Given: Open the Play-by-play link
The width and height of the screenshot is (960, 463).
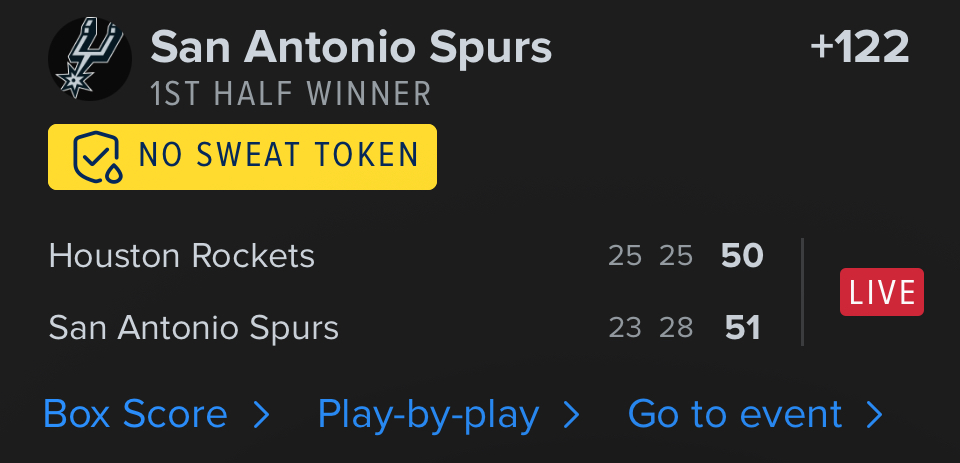Looking at the screenshot, I should 428,415.
